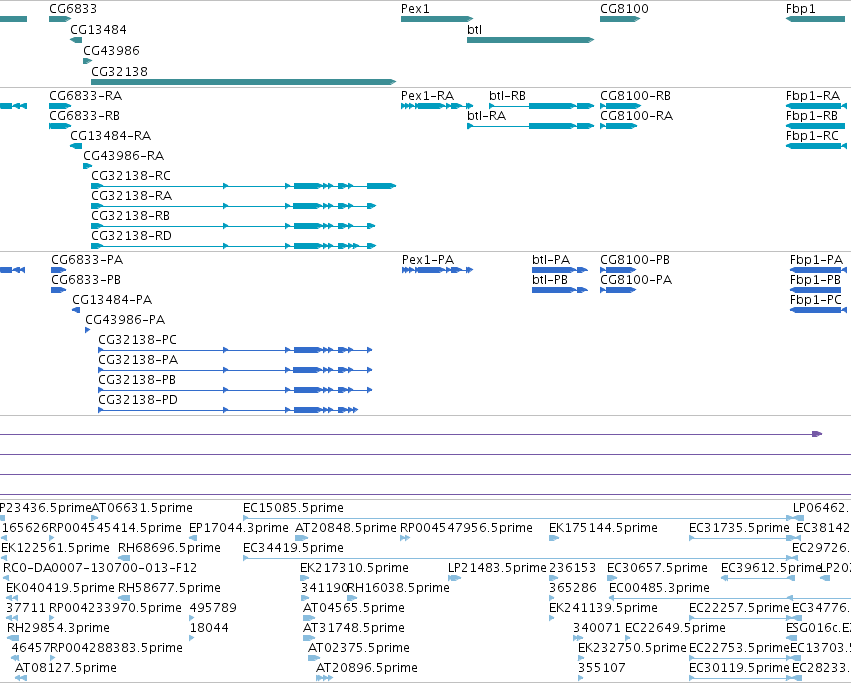Click the Pex1-PA protein label
This screenshot has height=683, width=851.
point(428,260)
